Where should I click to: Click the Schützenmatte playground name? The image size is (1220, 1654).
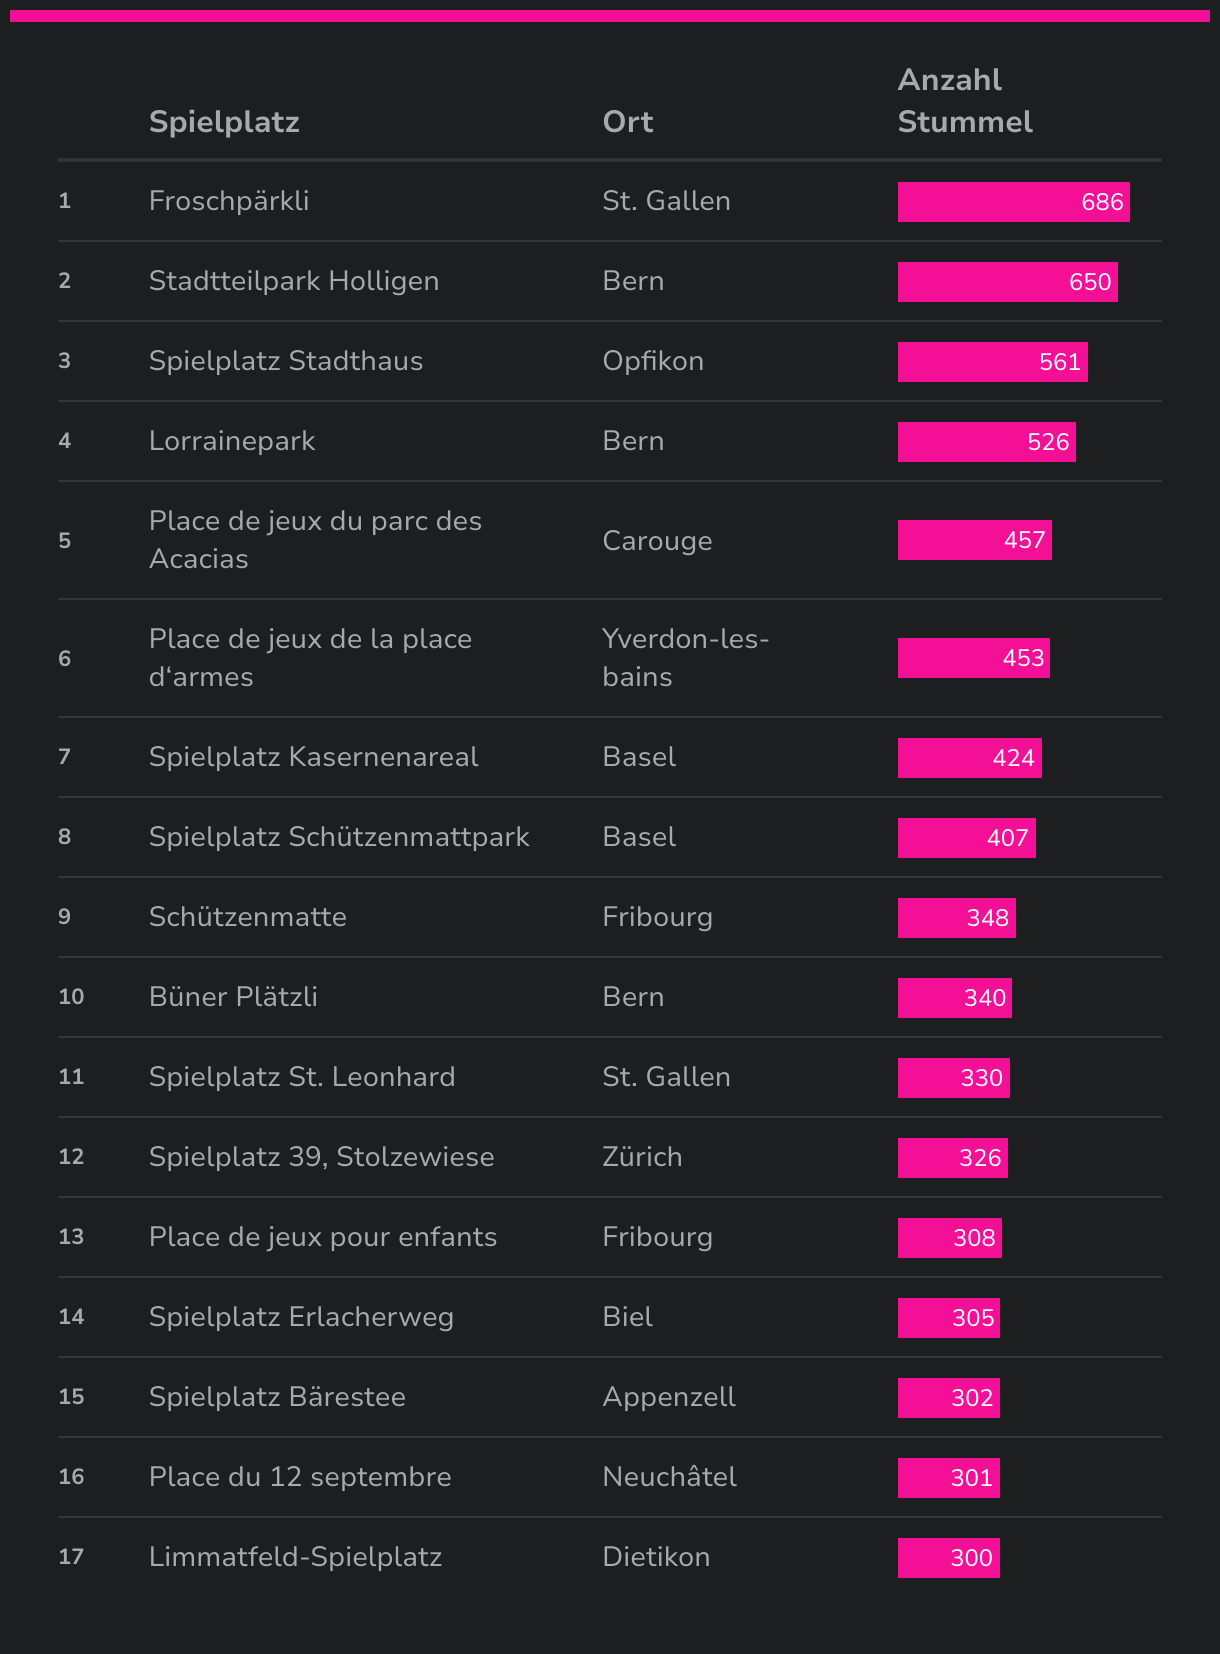pos(247,917)
